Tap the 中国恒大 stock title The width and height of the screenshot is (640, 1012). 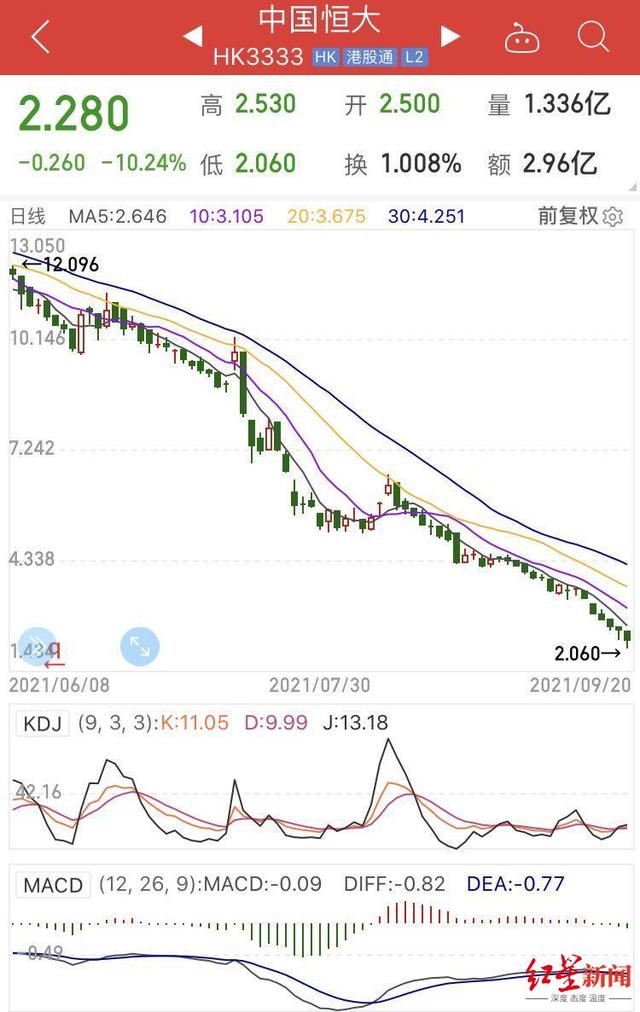[319, 21]
